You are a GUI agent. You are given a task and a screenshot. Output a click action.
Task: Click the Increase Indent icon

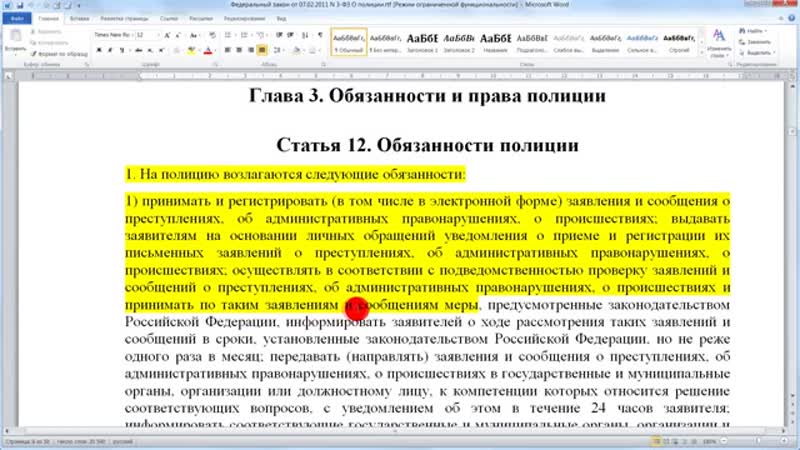coord(290,35)
